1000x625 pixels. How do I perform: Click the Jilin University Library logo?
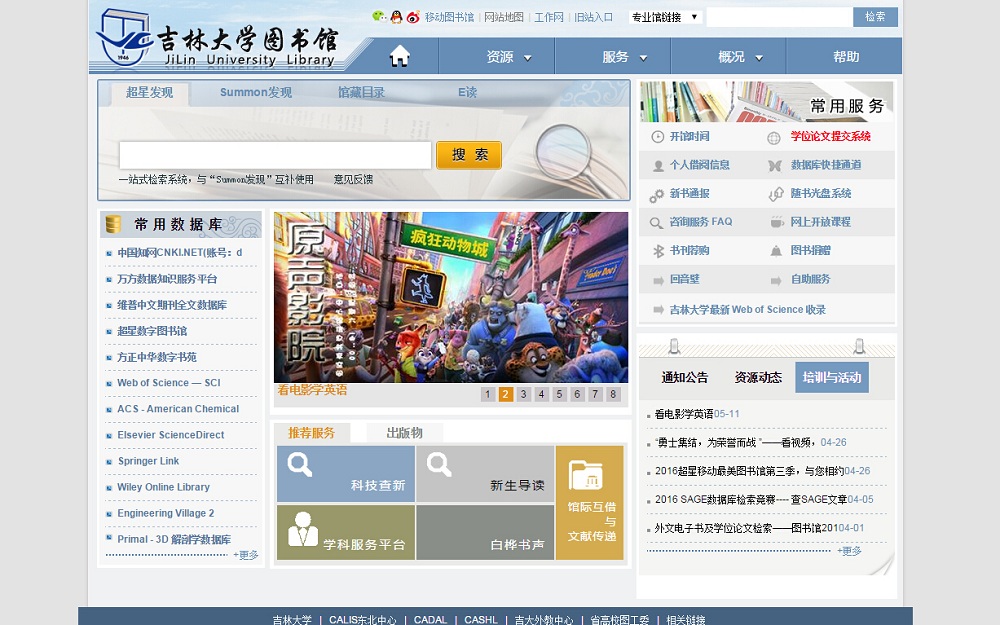point(217,40)
